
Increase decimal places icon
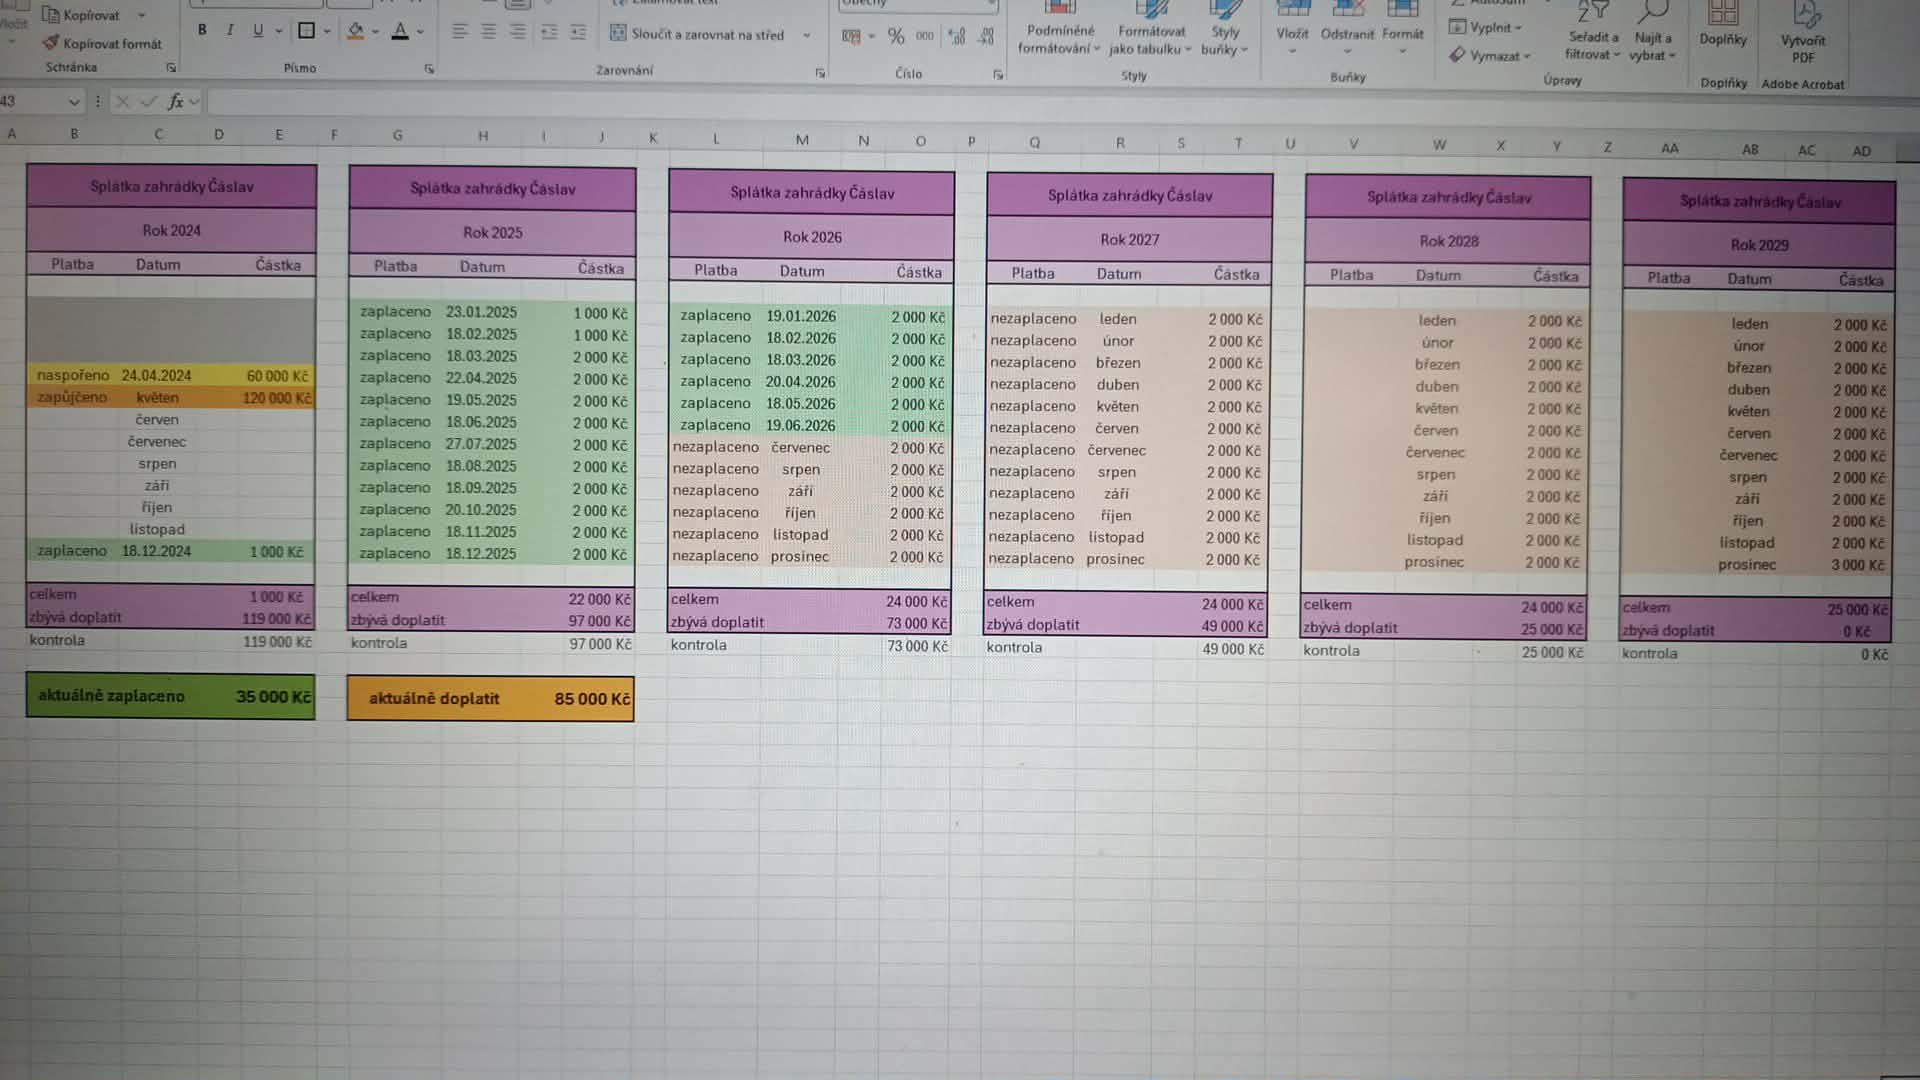(x=957, y=36)
